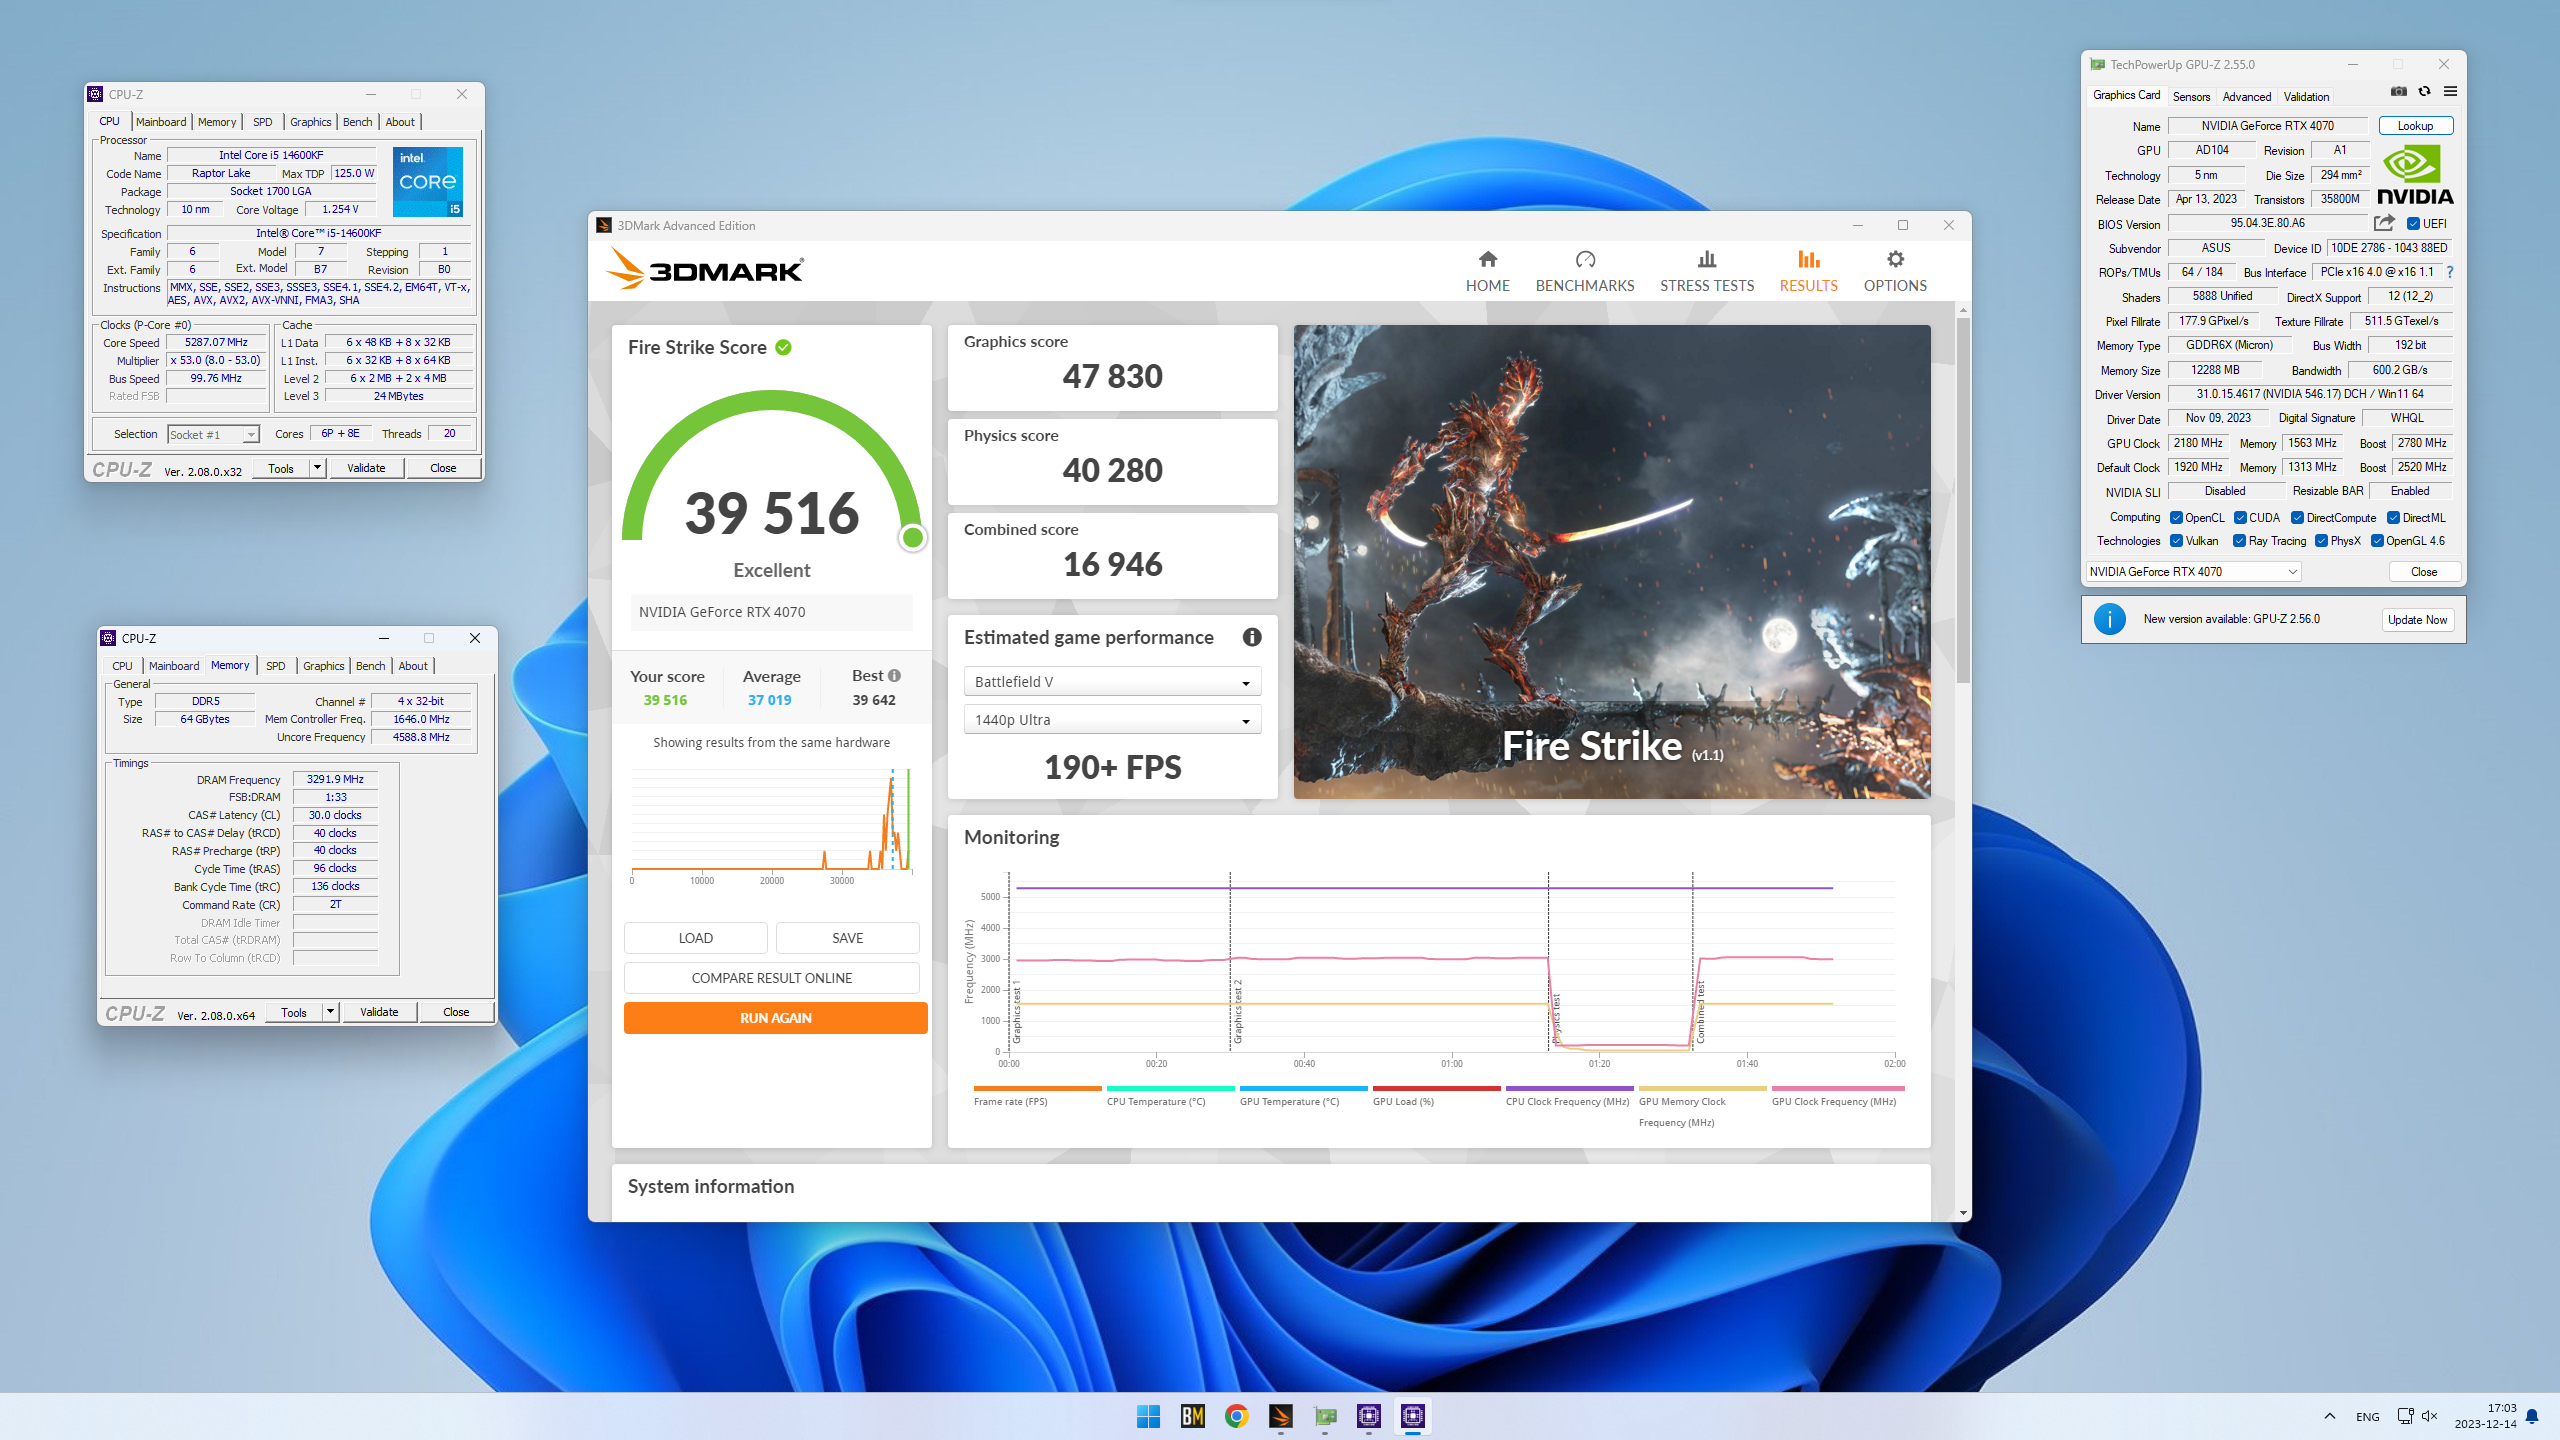Screen dimensions: 2560x1440
Task: Open the BM app on the taskbar
Action: click(x=1192, y=1416)
